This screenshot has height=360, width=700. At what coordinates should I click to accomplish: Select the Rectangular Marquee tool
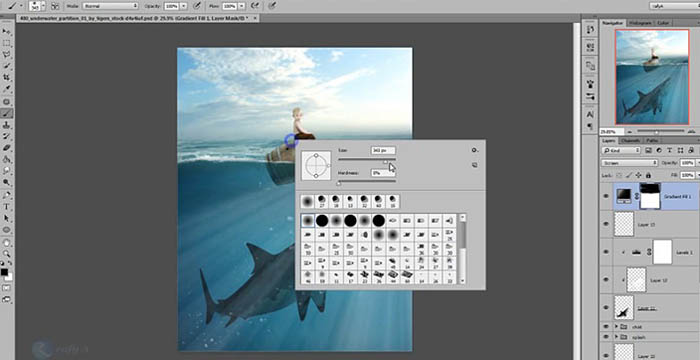pyautogui.click(x=7, y=43)
